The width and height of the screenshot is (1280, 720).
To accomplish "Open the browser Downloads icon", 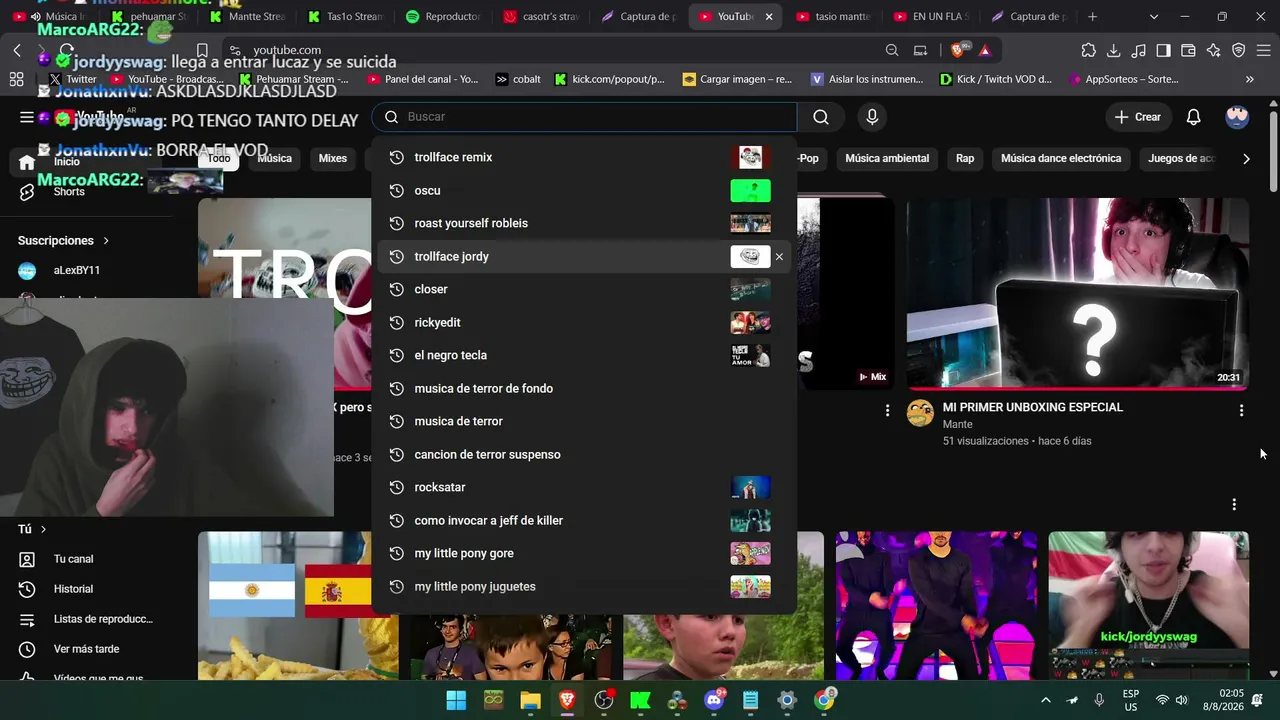I will click(x=1114, y=50).
